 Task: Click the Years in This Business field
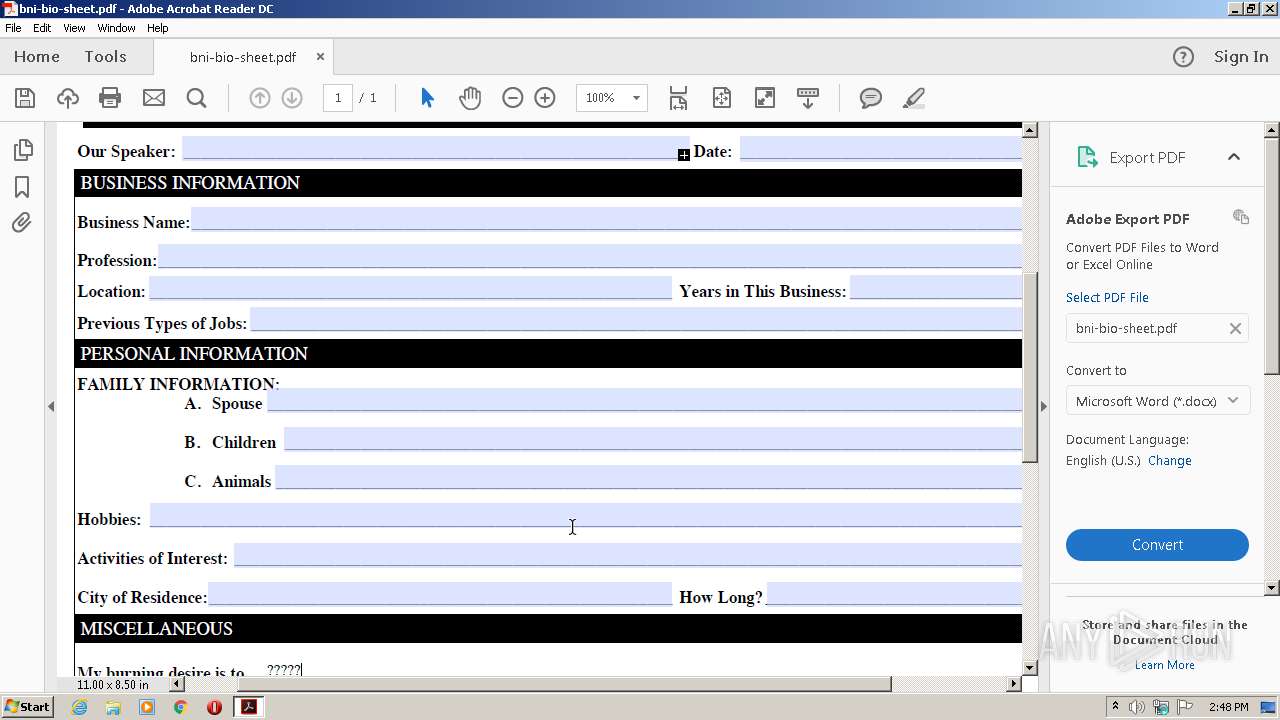pos(936,288)
